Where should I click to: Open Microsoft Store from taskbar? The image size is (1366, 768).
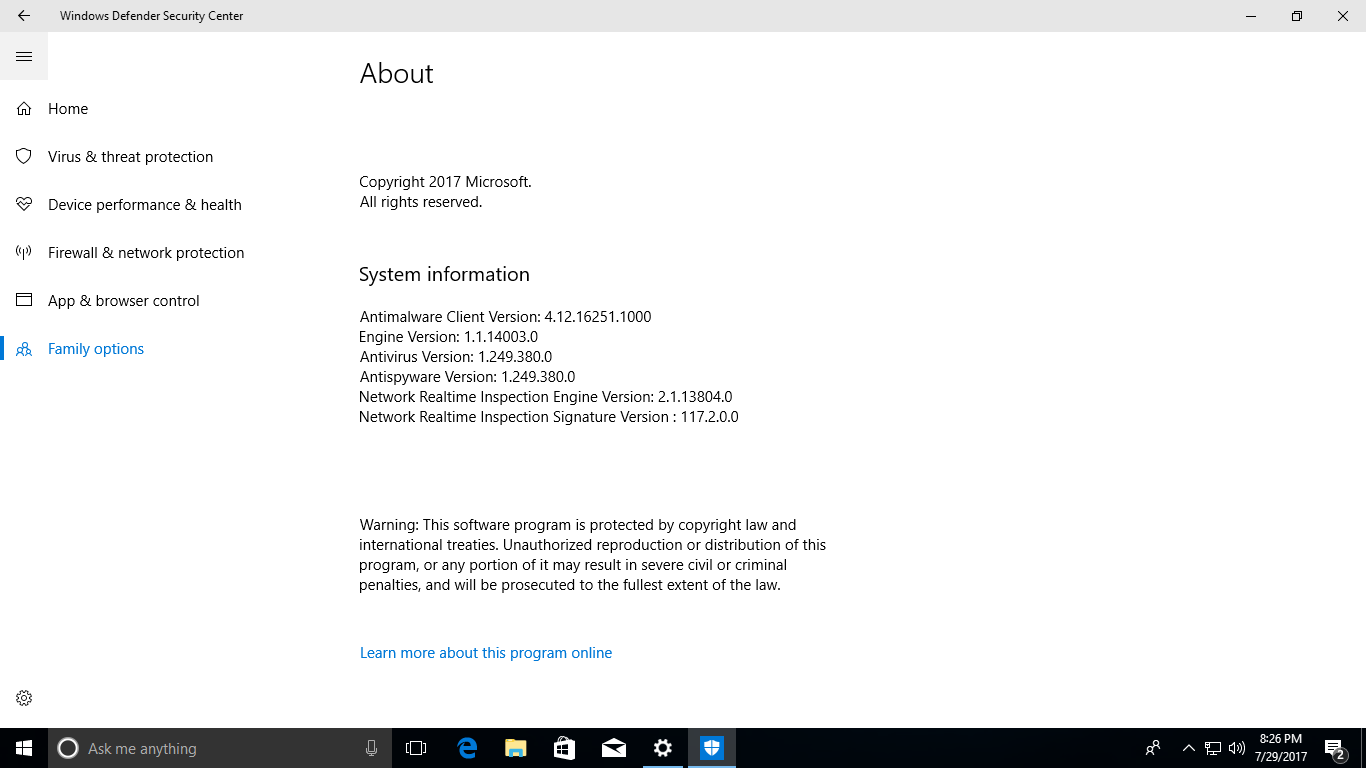(565, 748)
